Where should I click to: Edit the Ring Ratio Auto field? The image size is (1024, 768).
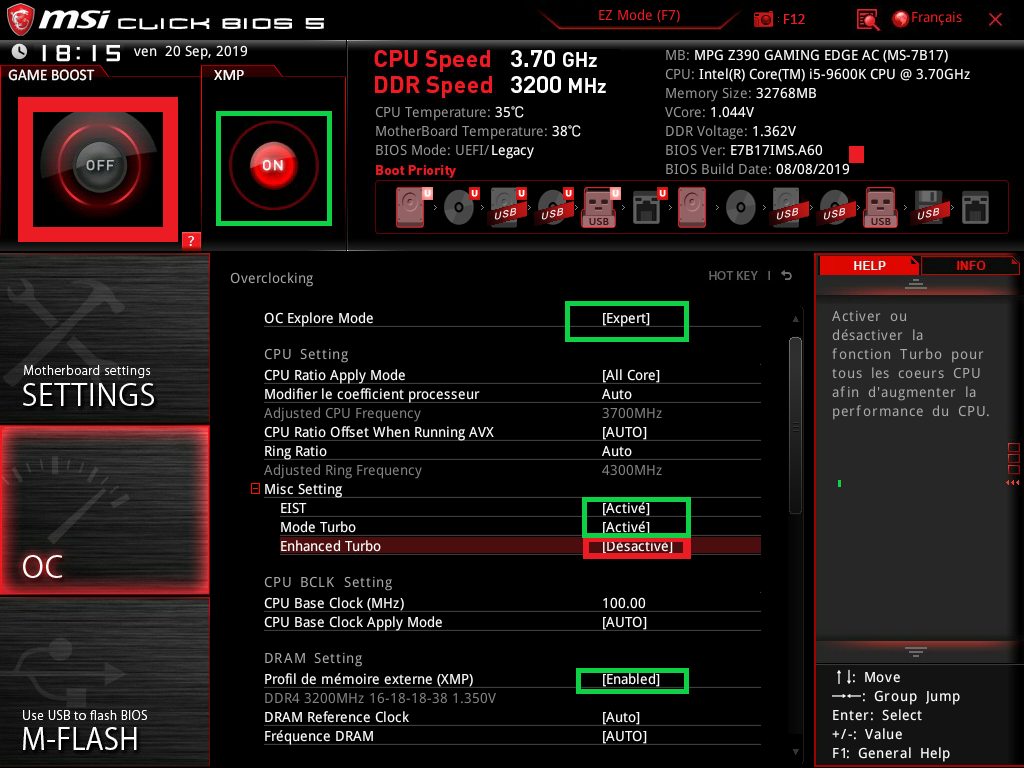(616, 451)
